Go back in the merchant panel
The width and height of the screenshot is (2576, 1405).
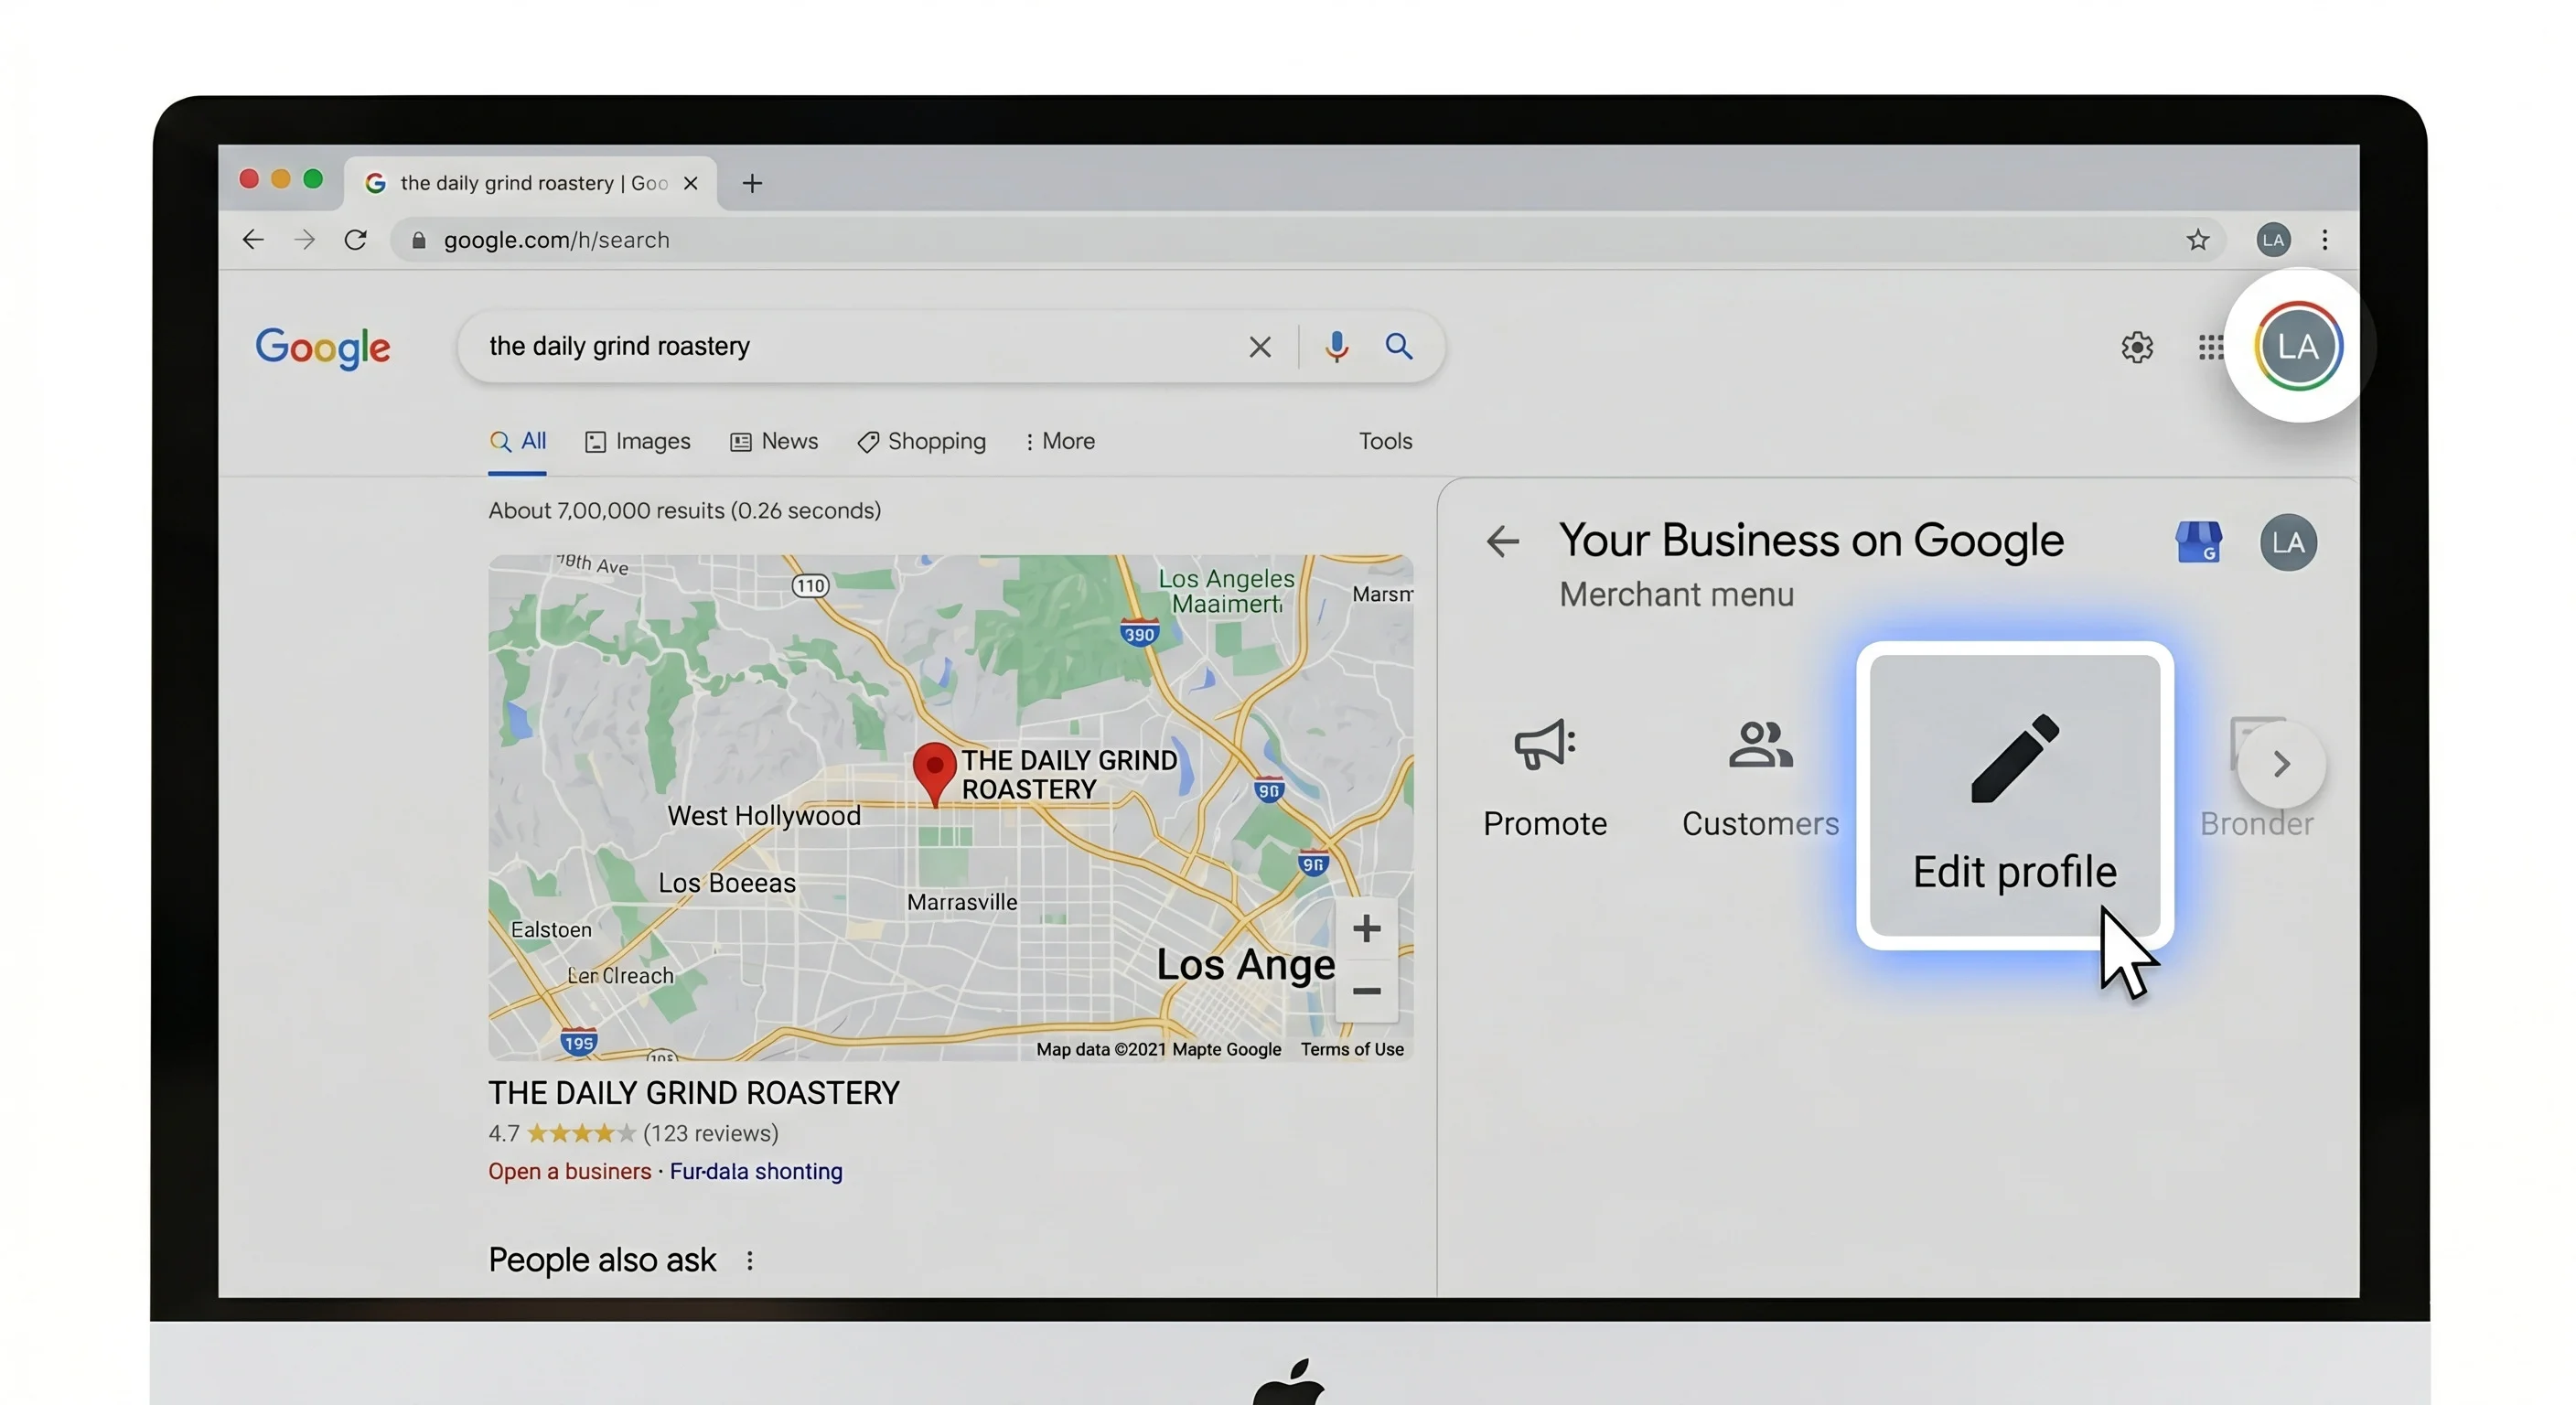point(1502,541)
